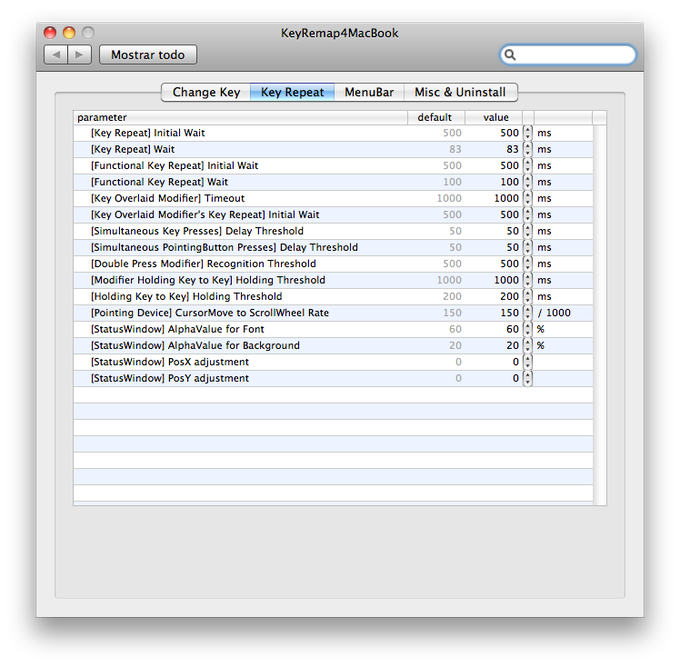This screenshot has width=680, height=667.
Task: Select the [Key Repeat] Initial Wait row
Action: click(x=333, y=133)
